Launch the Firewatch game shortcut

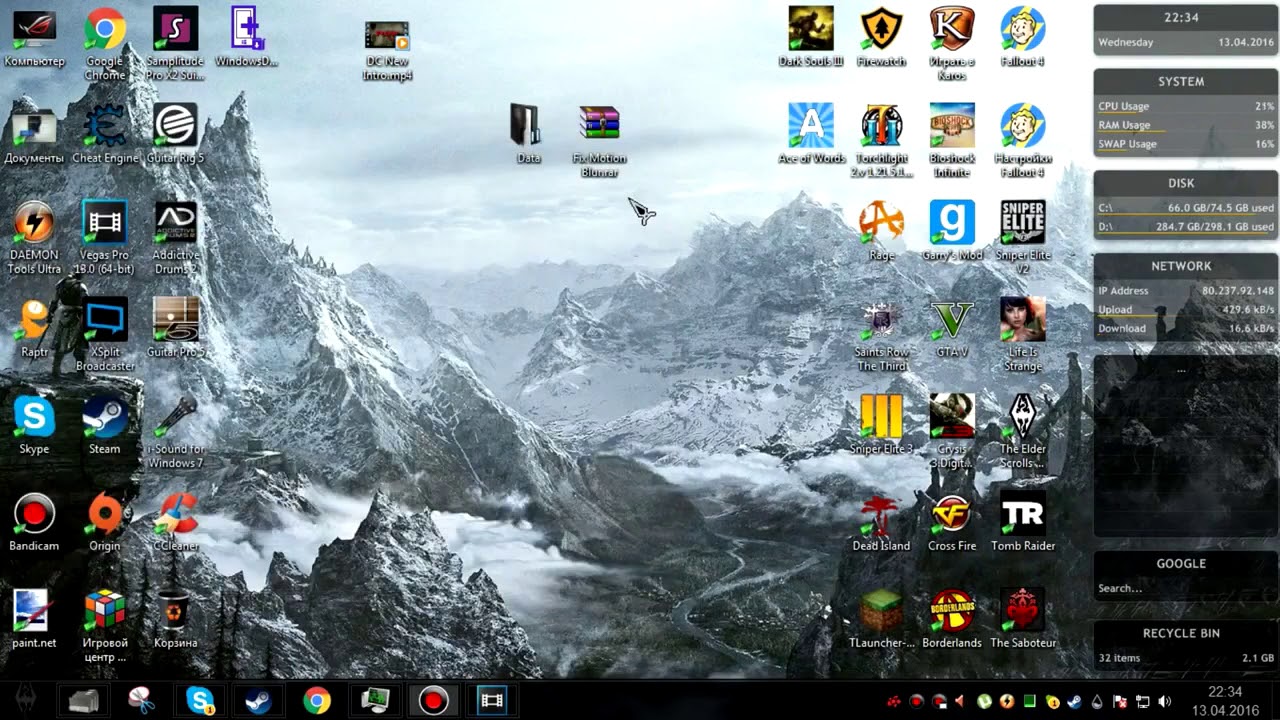[x=881, y=38]
